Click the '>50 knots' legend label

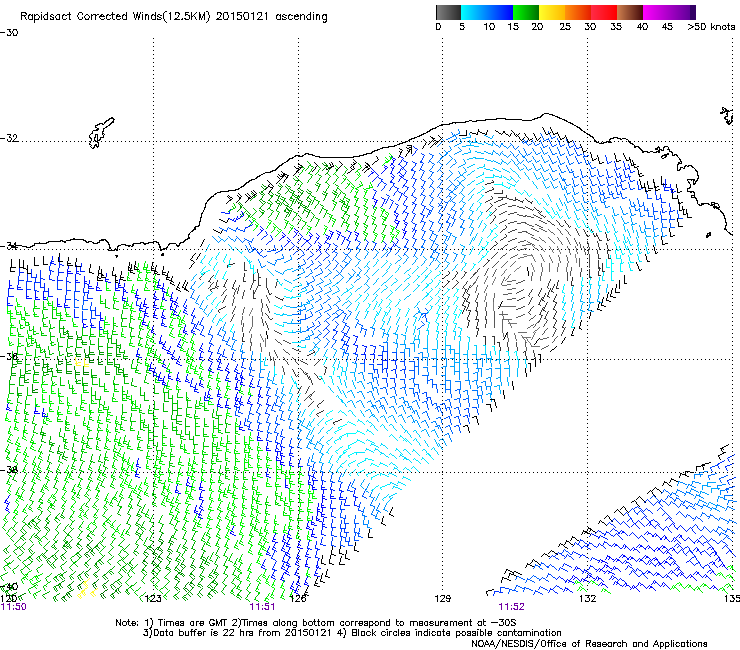(x=711, y=27)
